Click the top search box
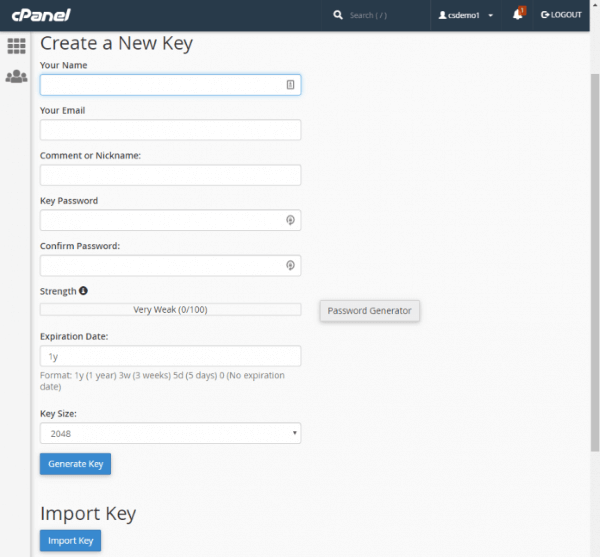This screenshot has height=557, width=600. pyautogui.click(x=385, y=15)
